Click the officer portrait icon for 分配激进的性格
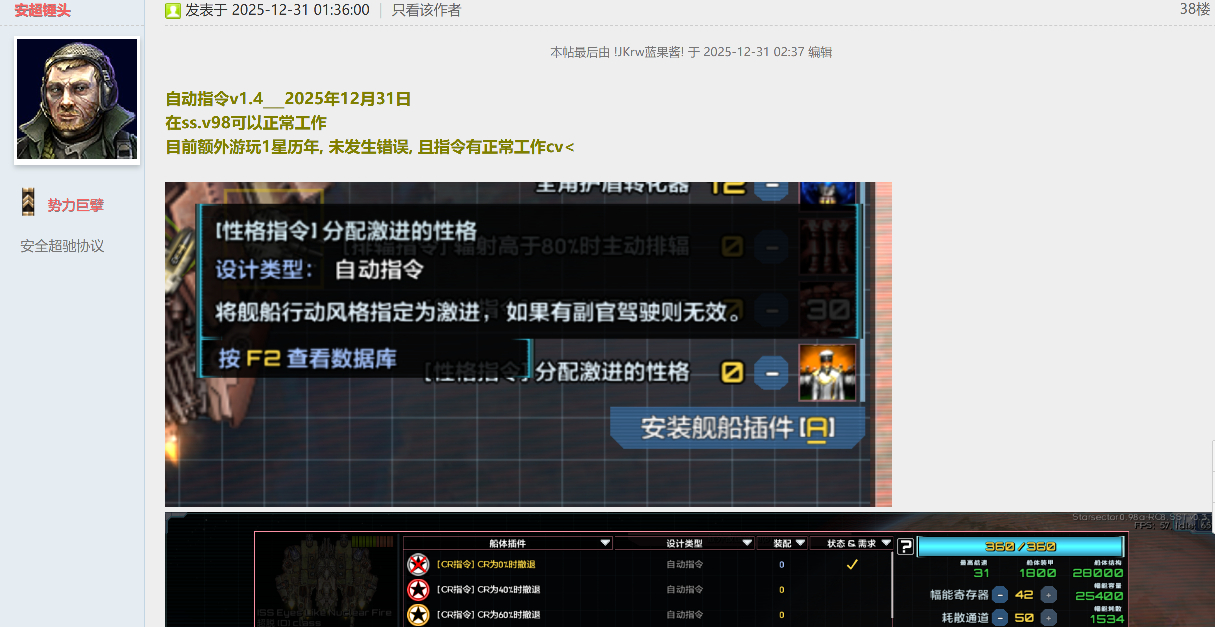This screenshot has width=1215, height=627. coord(827,372)
